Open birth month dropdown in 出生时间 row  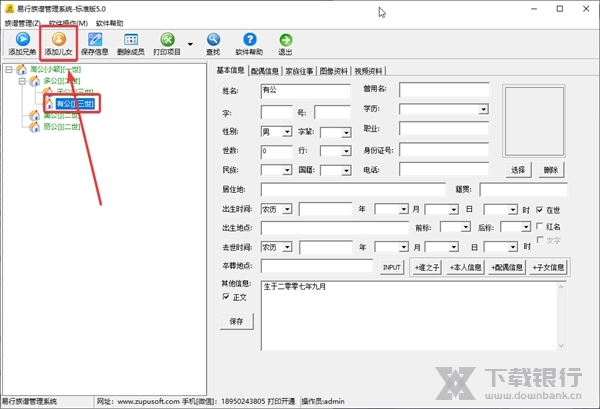tap(403, 209)
